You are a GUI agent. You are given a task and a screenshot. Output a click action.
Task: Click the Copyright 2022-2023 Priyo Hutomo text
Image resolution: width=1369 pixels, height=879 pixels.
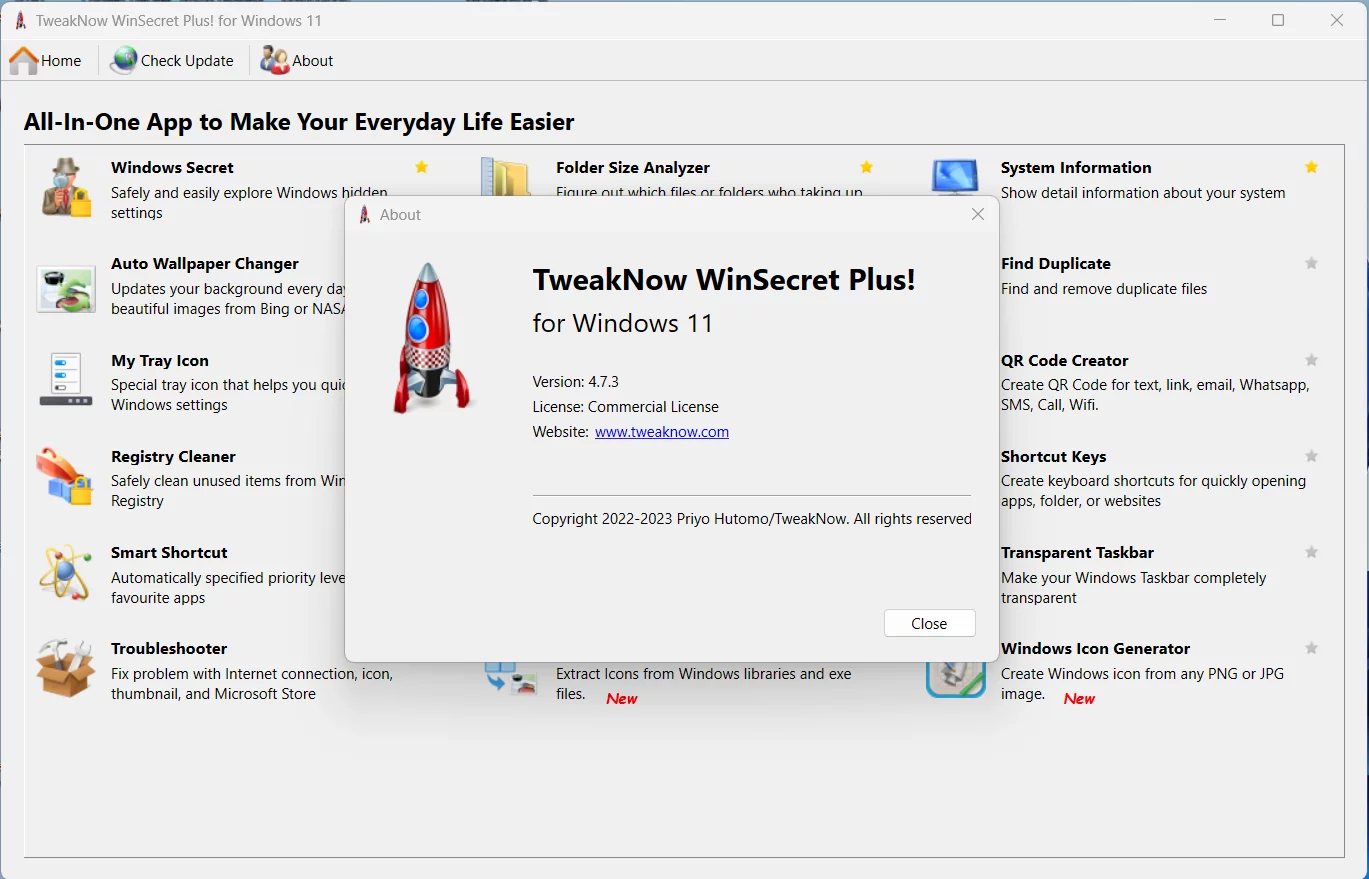[x=752, y=519]
